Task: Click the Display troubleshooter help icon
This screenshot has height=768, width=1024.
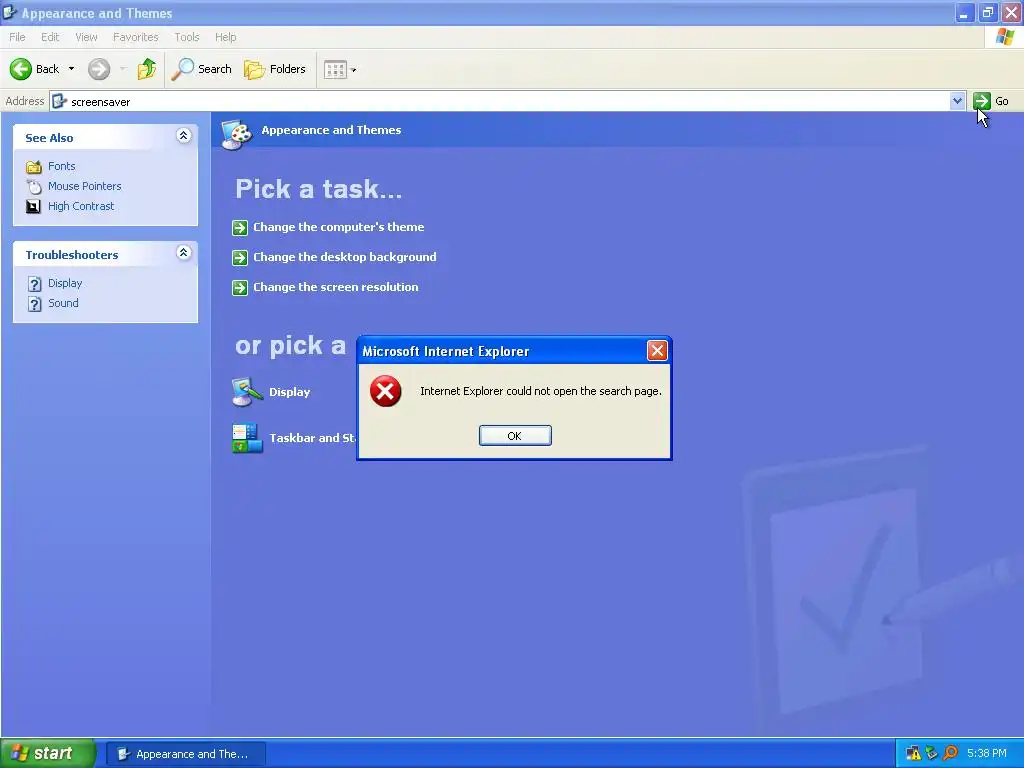Action: tap(35, 284)
